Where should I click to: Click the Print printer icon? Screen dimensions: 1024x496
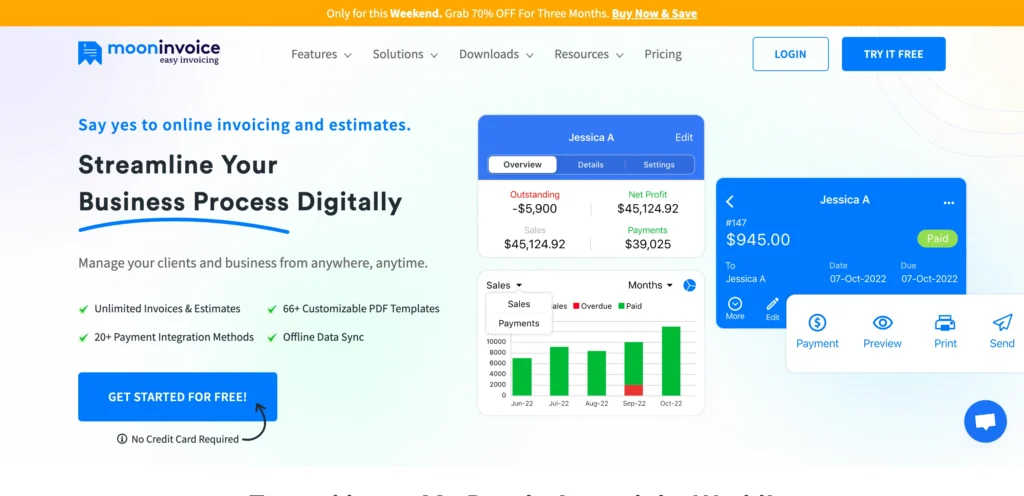pos(945,322)
